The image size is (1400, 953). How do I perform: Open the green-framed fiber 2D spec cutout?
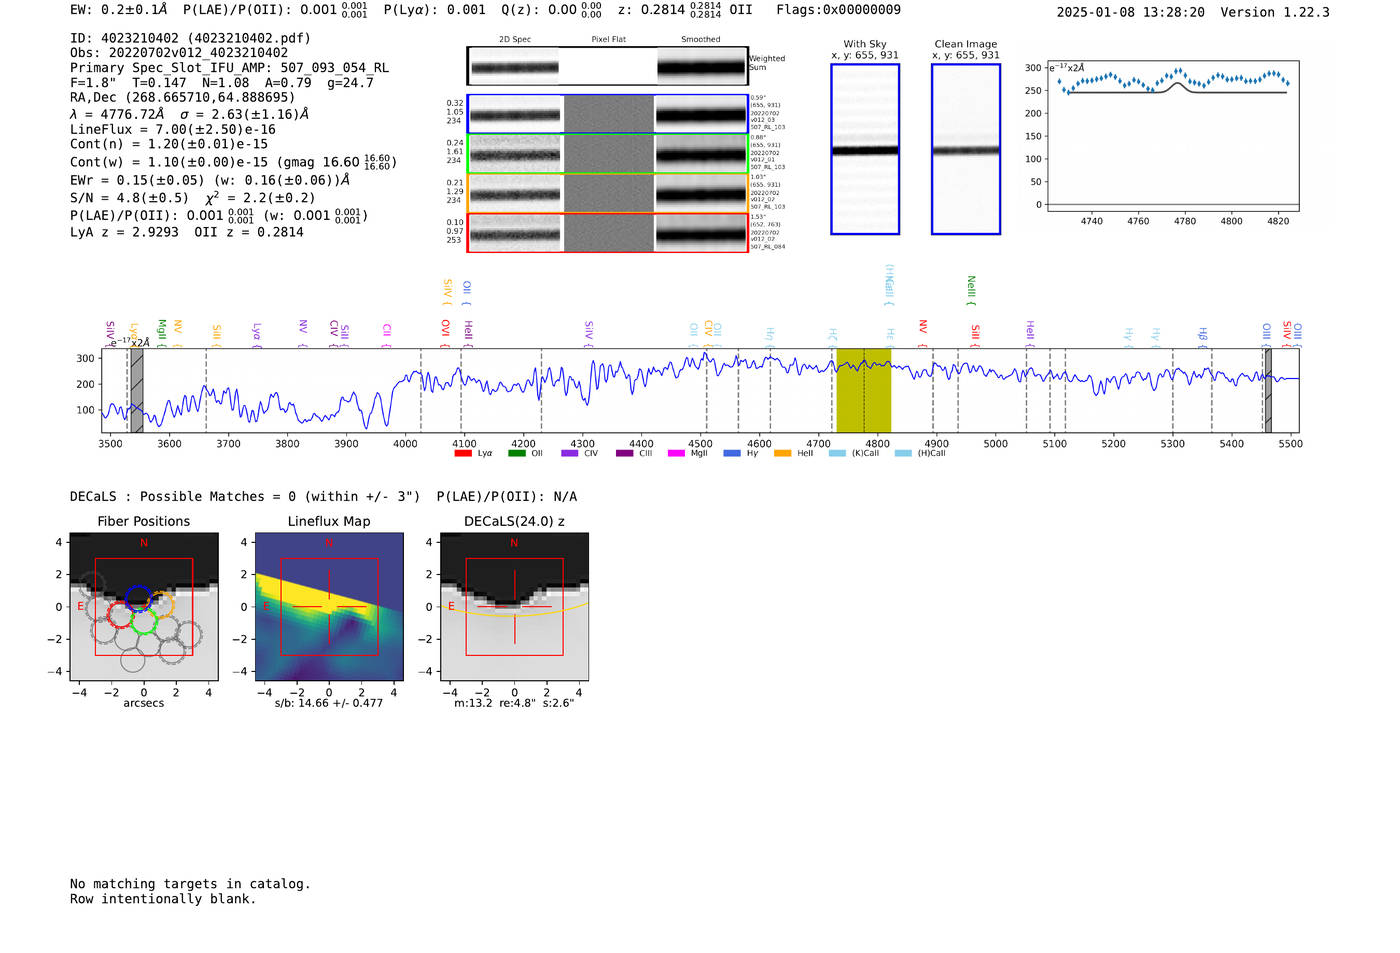coord(515,154)
